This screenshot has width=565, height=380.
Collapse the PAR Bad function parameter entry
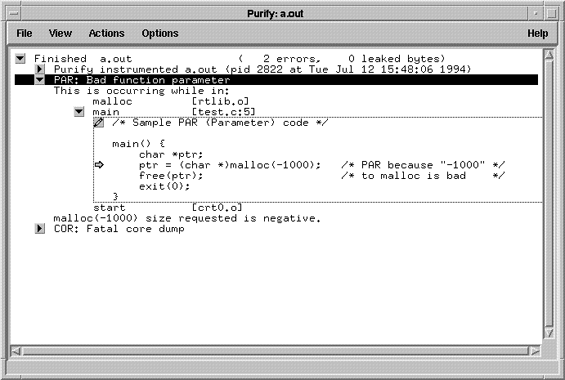[40, 80]
